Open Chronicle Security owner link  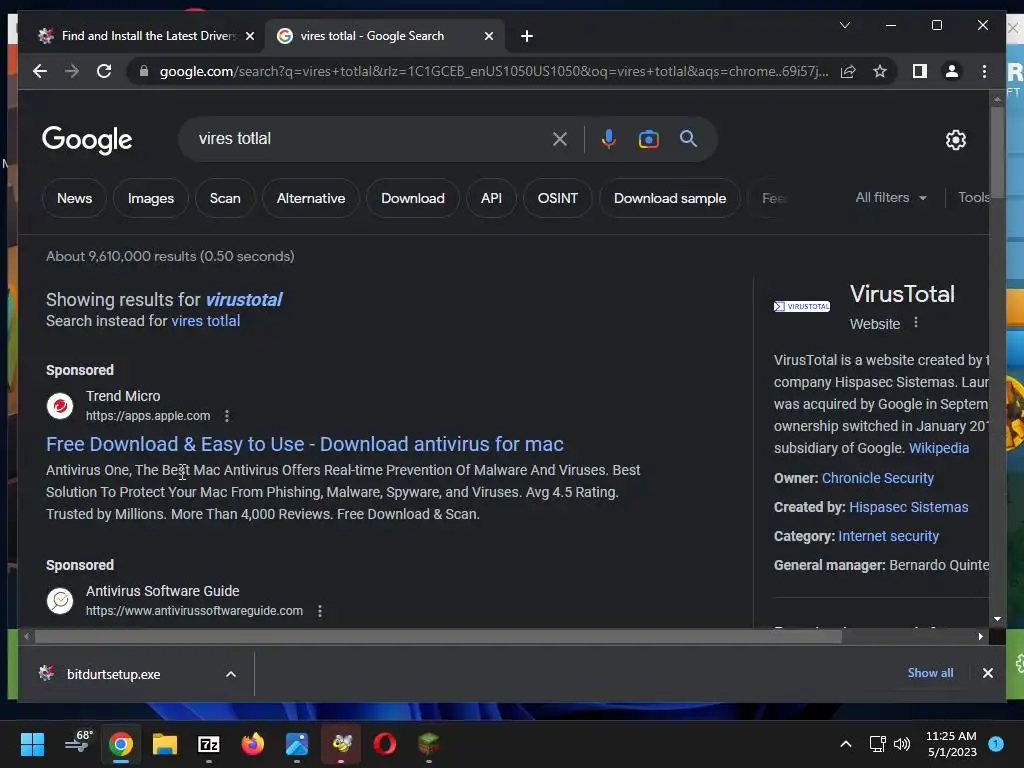point(878,478)
